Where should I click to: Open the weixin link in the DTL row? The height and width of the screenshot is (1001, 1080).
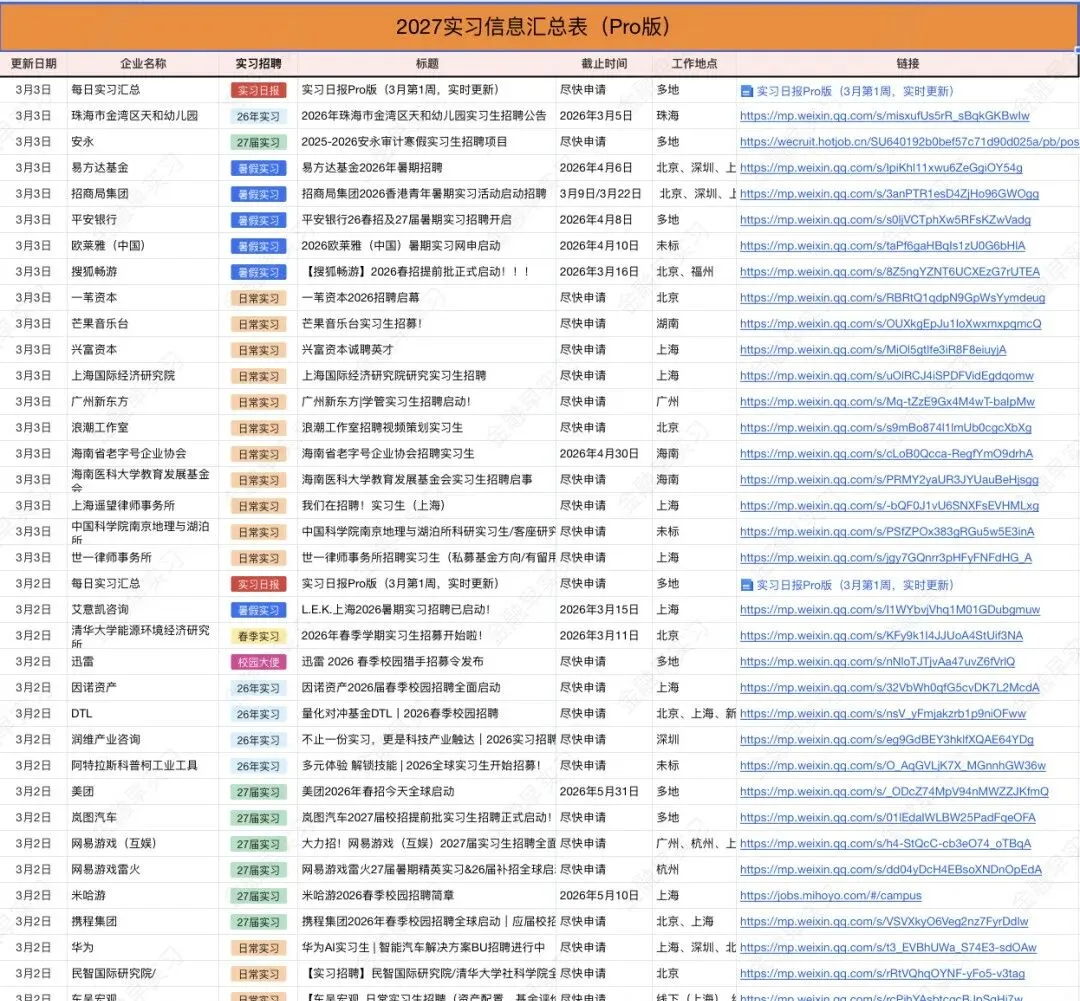coord(883,714)
